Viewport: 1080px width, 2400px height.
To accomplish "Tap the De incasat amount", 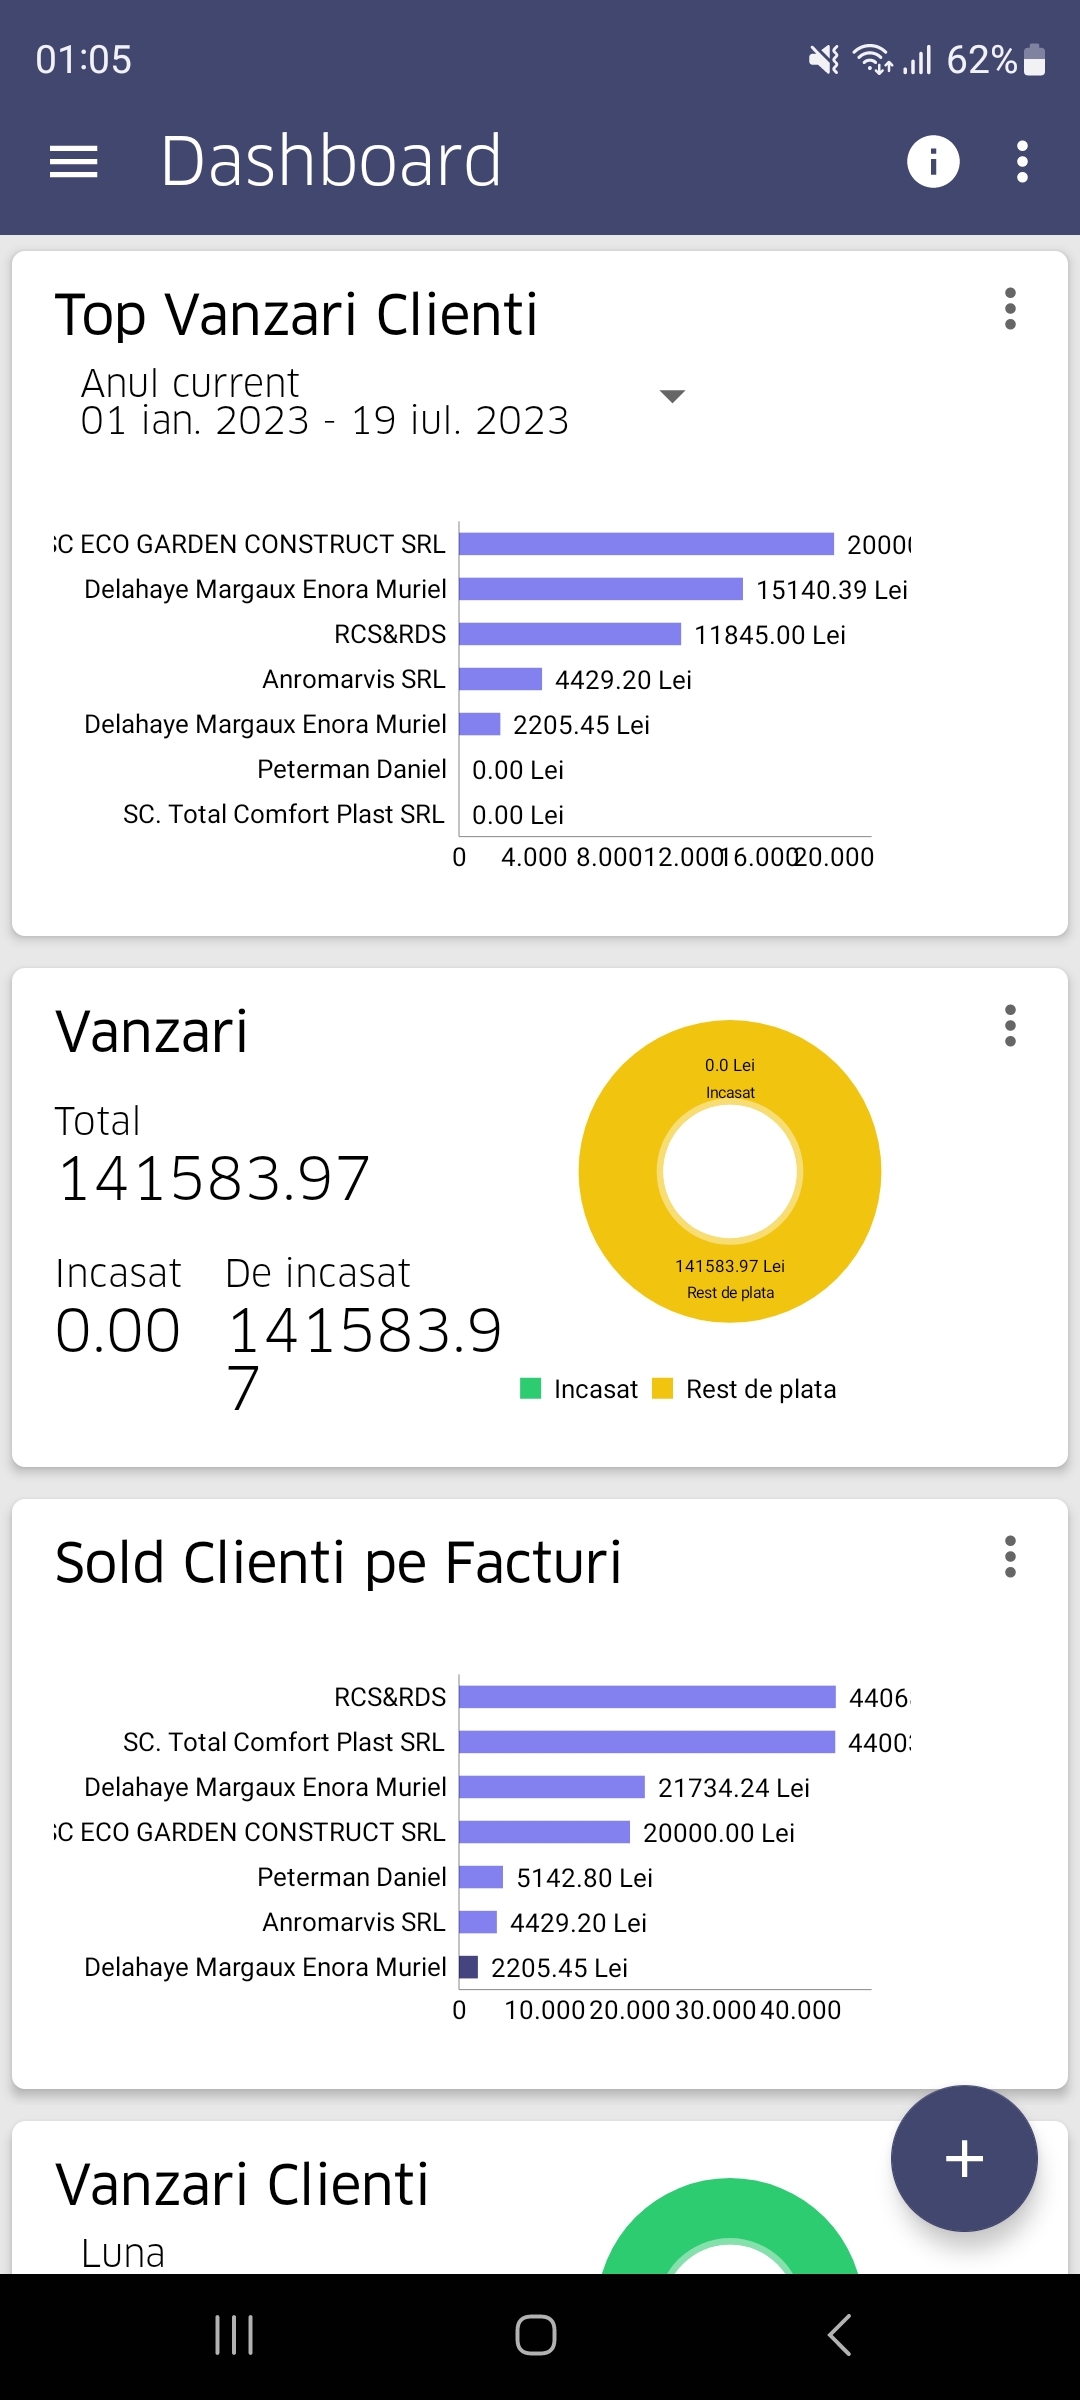I will click(364, 1358).
